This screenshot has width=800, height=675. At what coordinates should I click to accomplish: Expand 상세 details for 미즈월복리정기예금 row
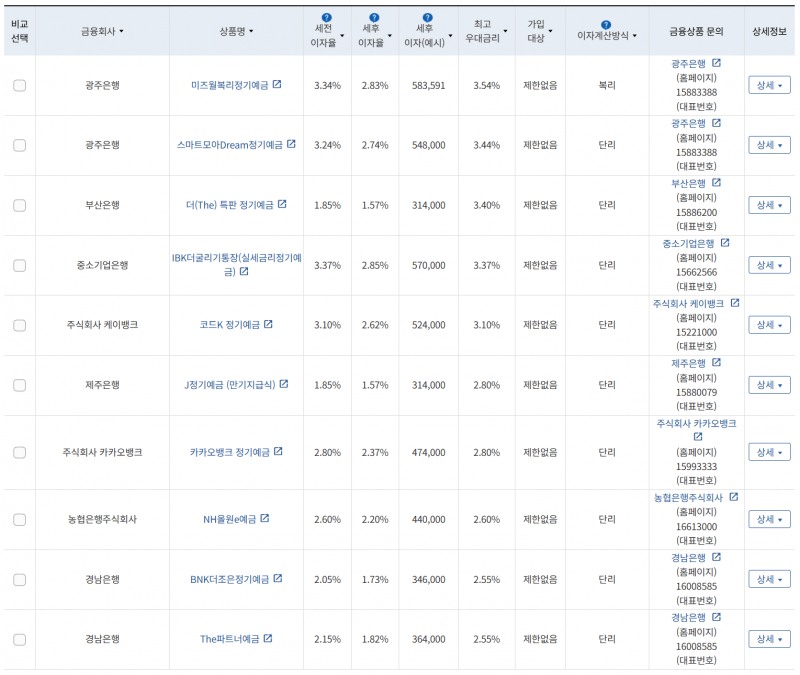tap(769, 85)
